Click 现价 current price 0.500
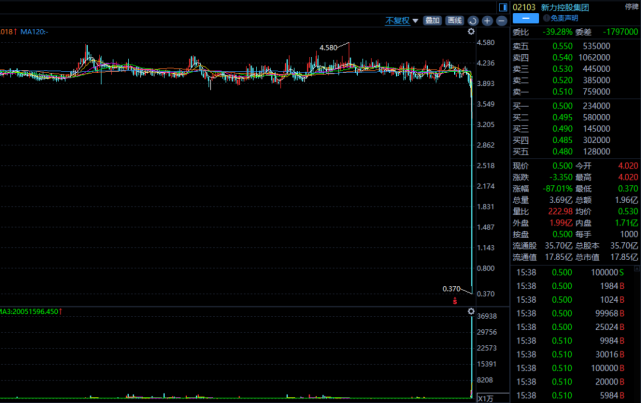The width and height of the screenshot is (641, 403). click(562, 166)
